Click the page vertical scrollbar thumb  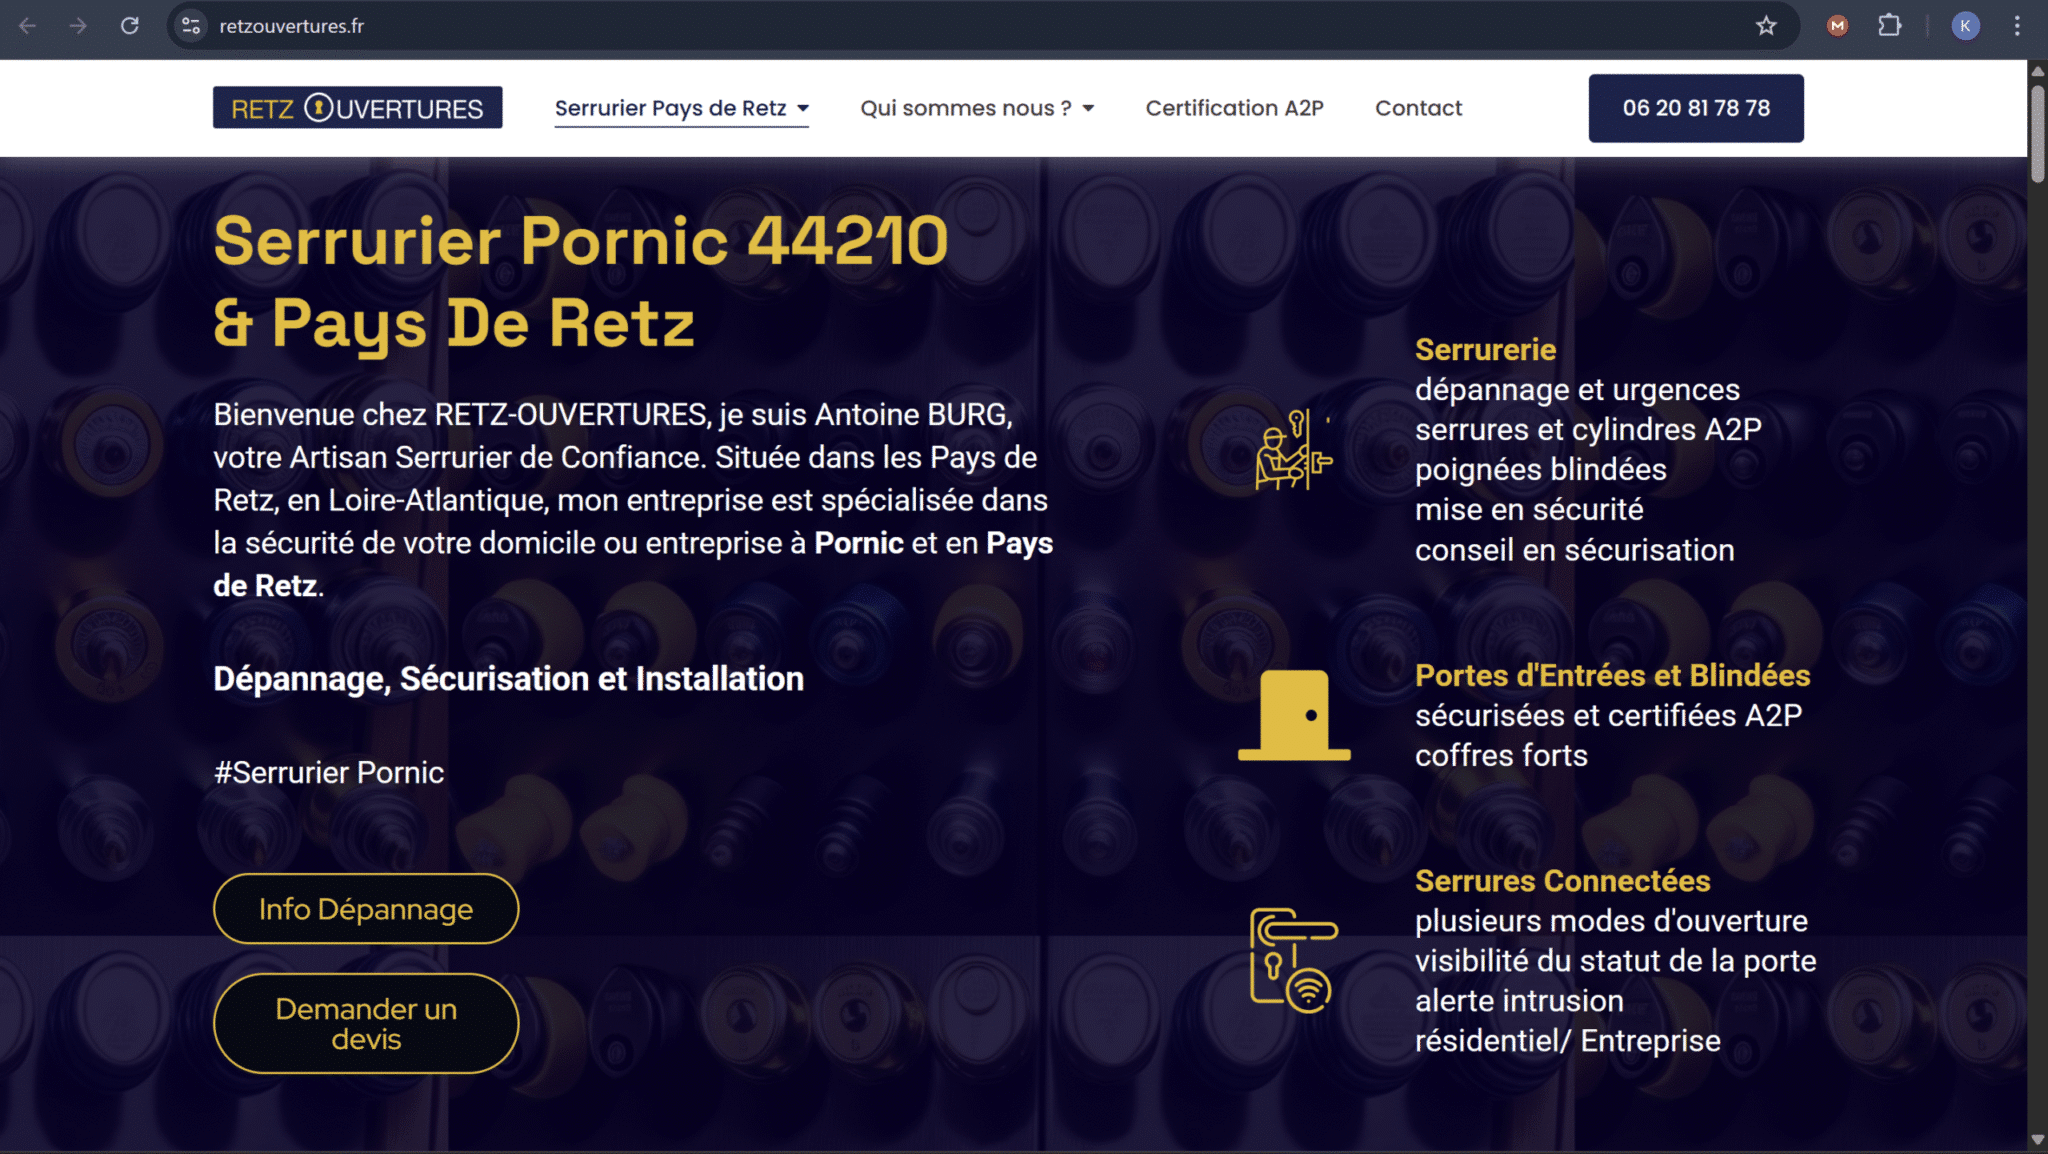(2038, 133)
